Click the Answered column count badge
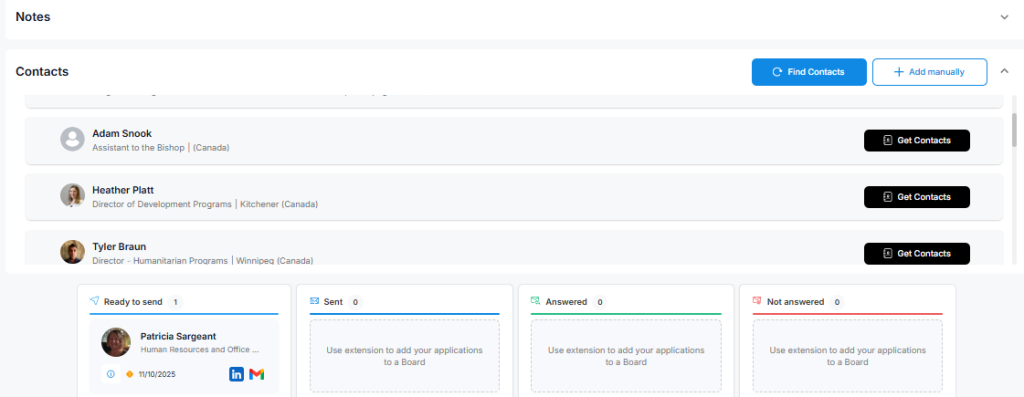 click(x=599, y=302)
